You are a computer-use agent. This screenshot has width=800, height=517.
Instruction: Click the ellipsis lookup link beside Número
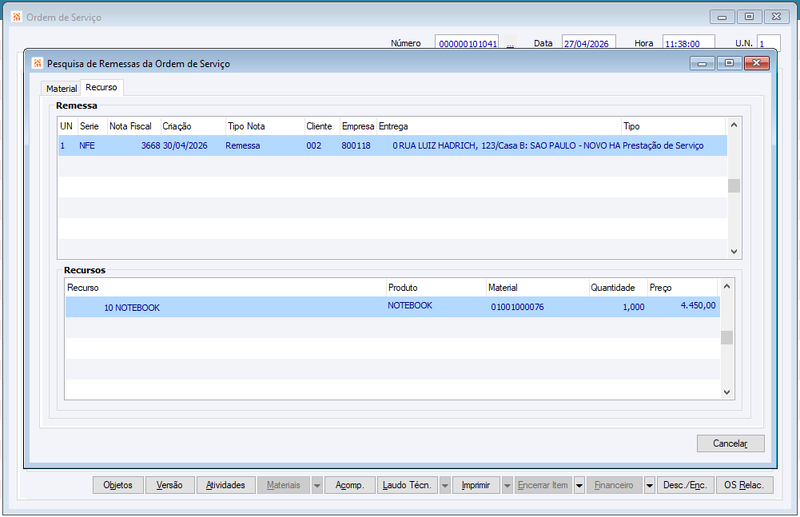pyautogui.click(x=510, y=44)
